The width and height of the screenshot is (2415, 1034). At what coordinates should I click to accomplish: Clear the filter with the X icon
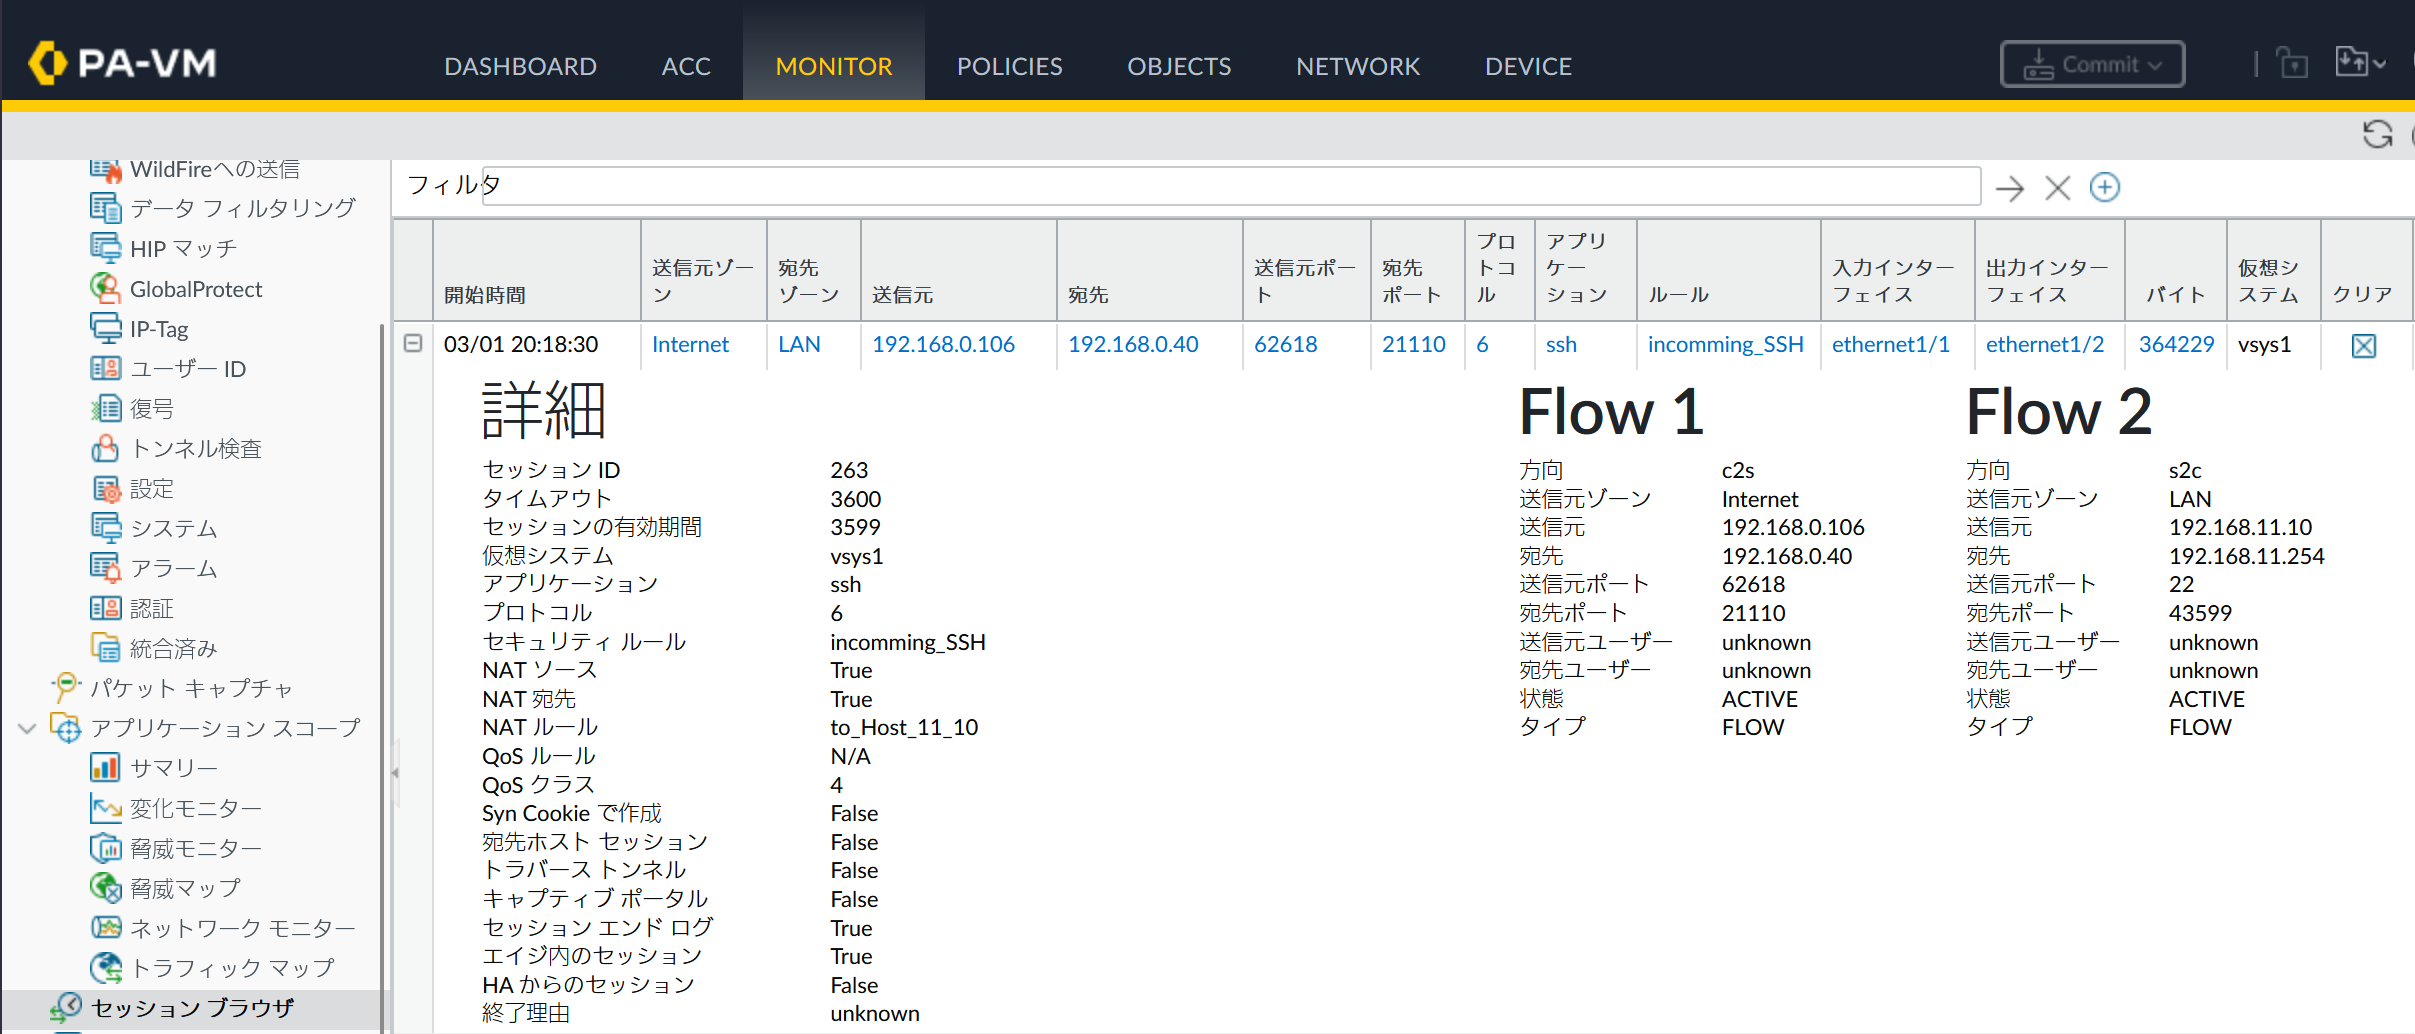[x=2057, y=188]
